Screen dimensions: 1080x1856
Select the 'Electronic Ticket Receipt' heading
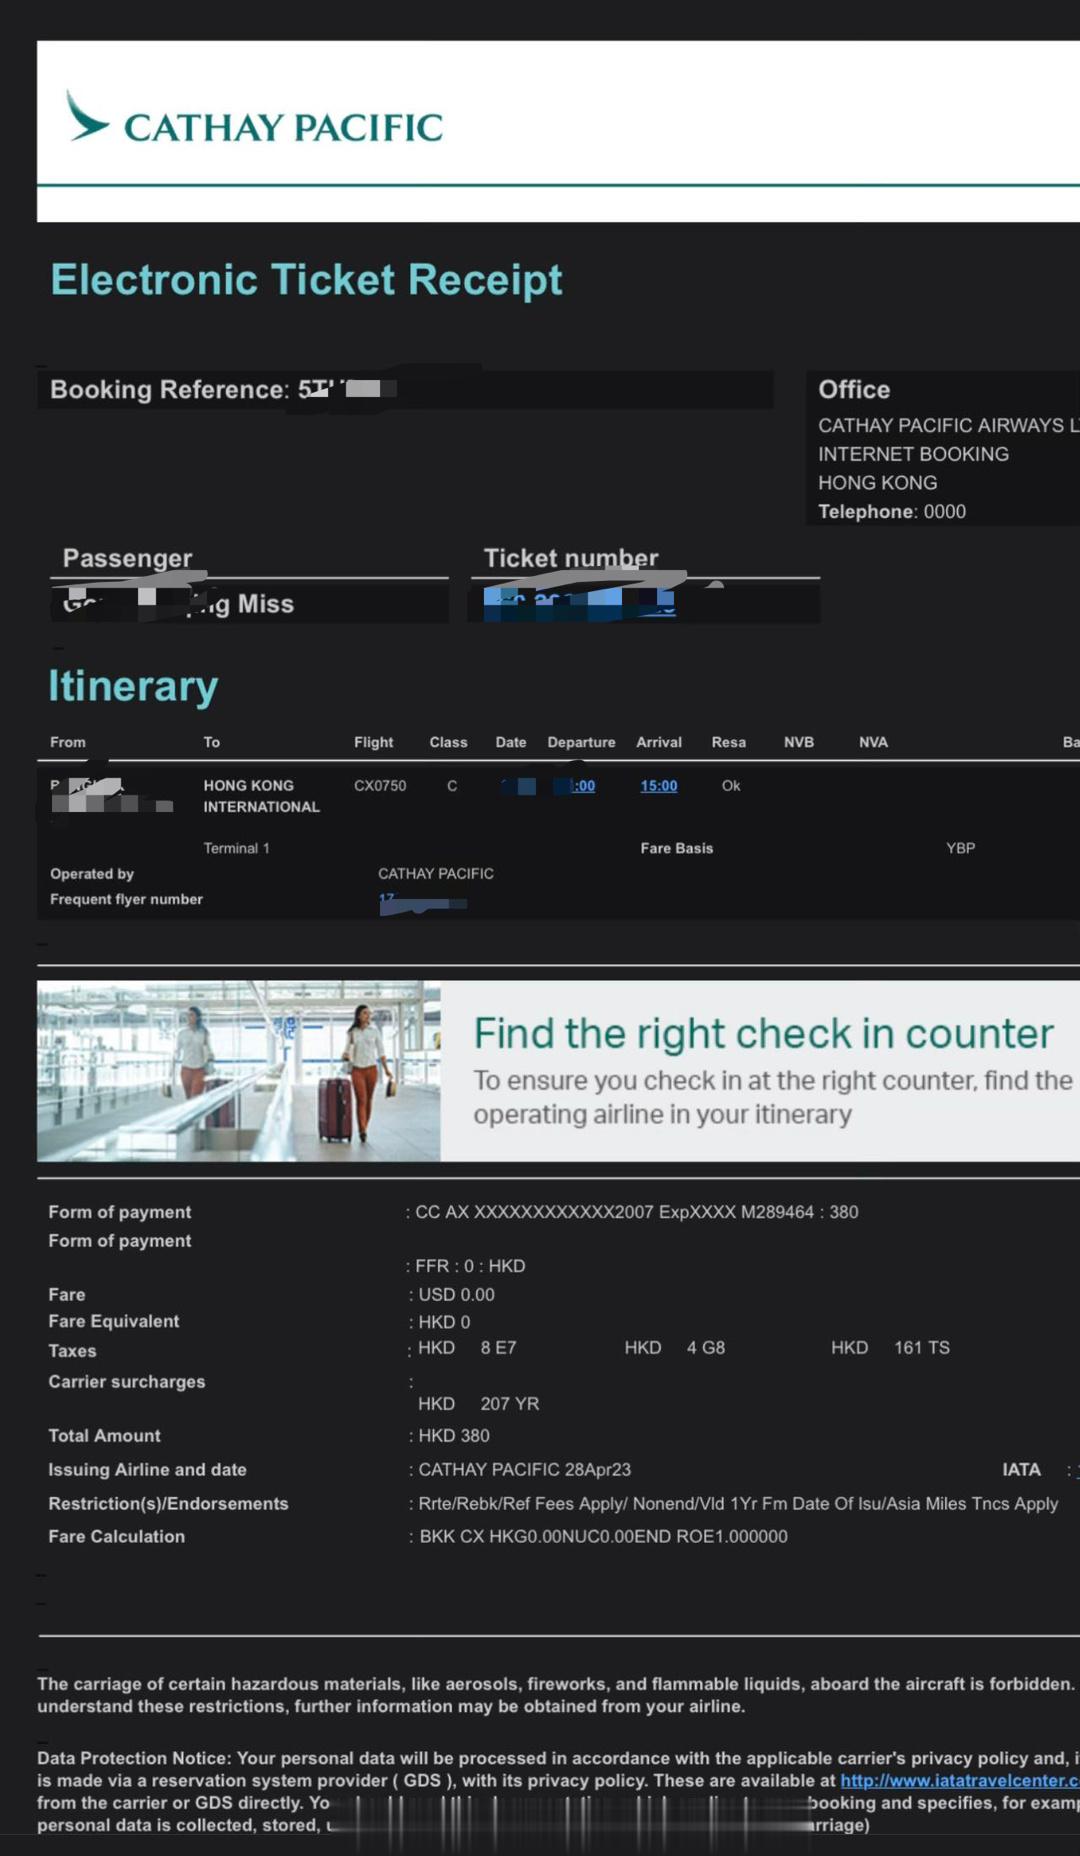(306, 280)
